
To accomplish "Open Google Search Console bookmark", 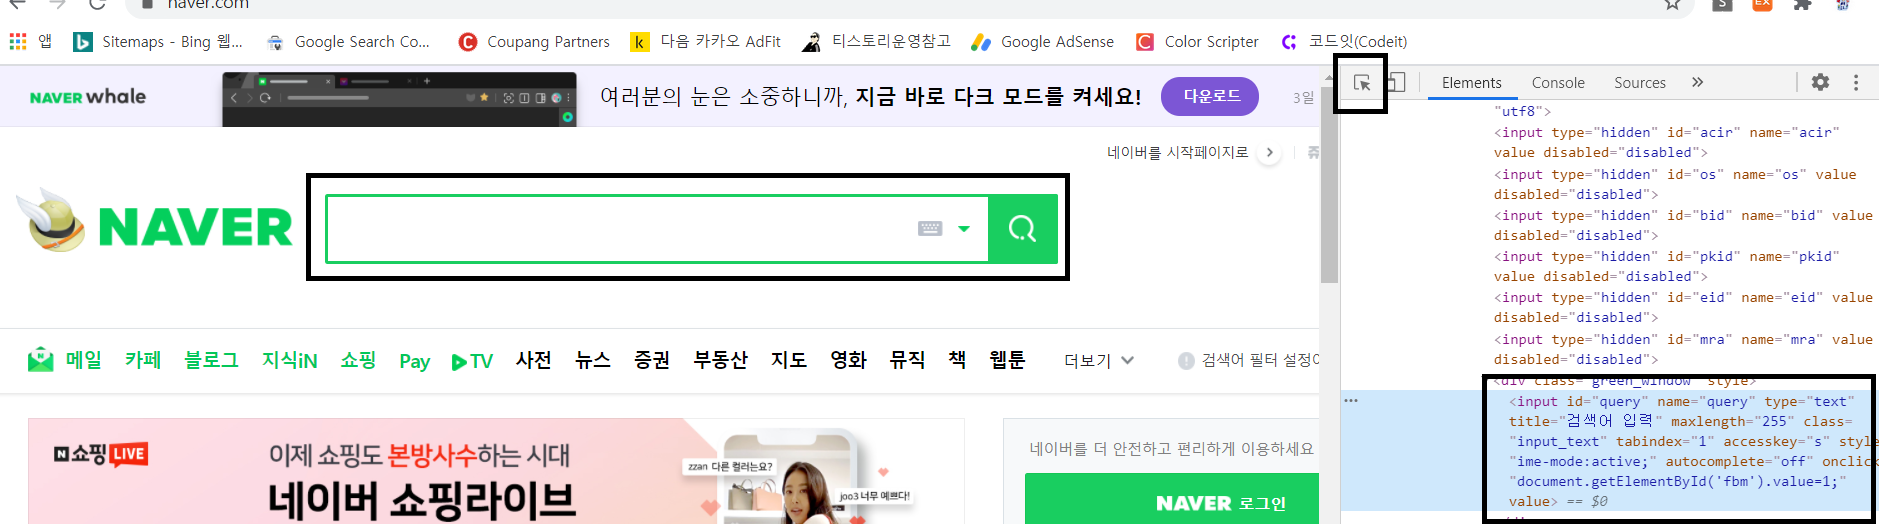I will point(348,41).
